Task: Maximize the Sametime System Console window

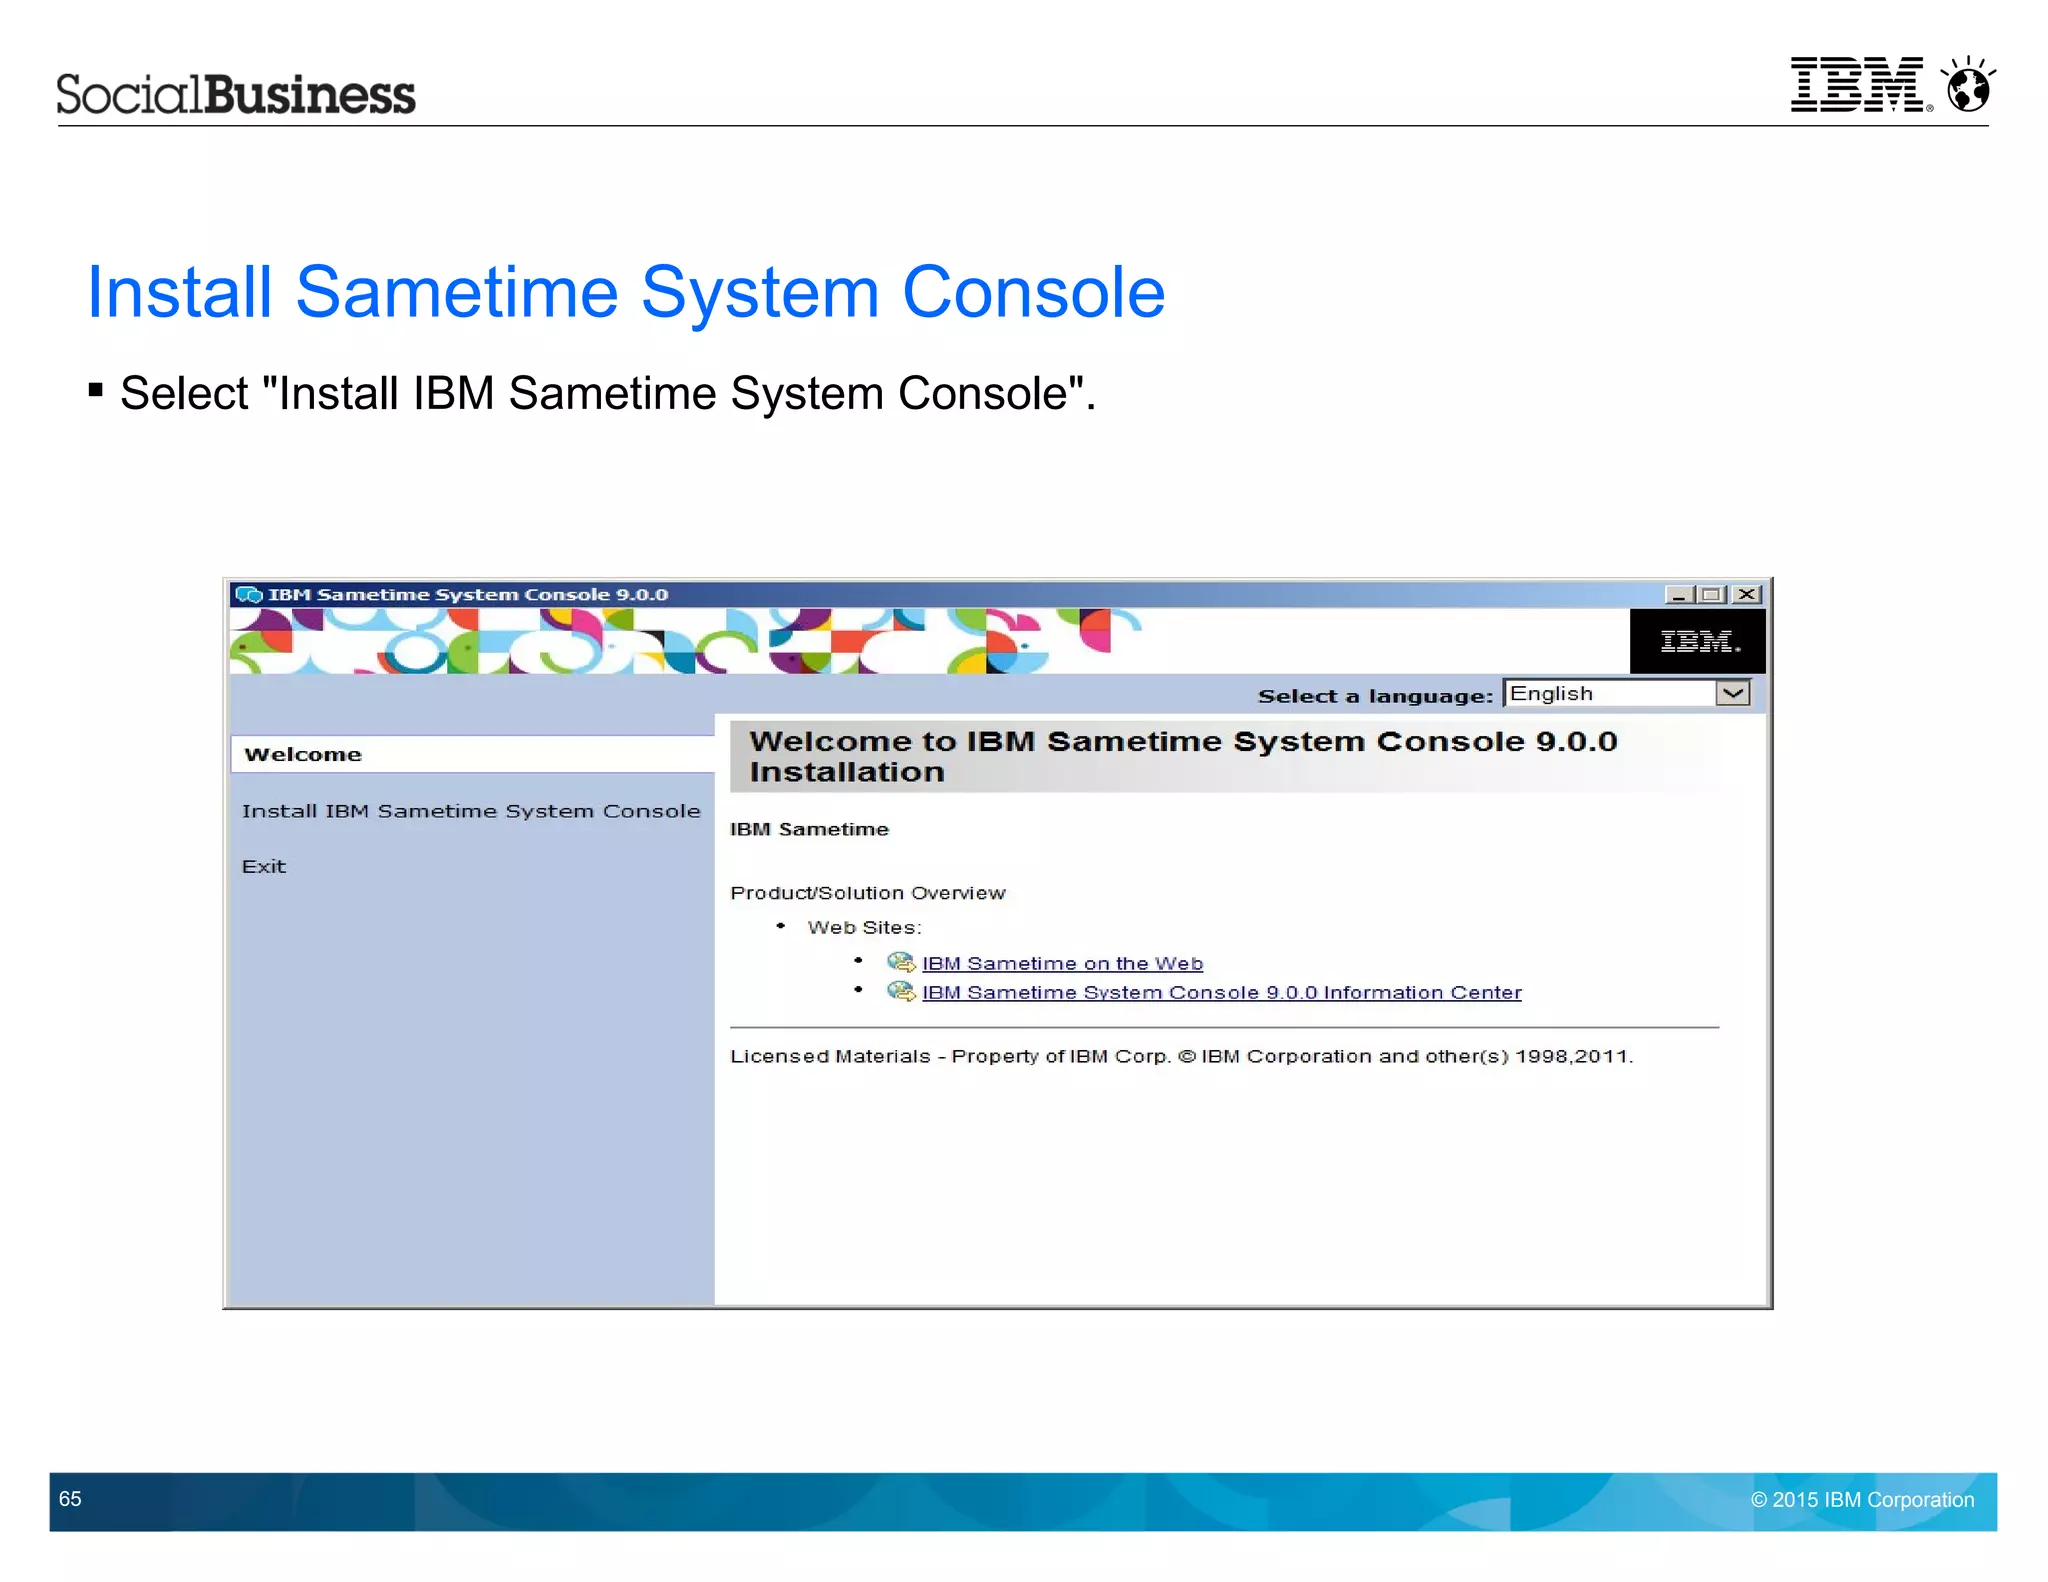Action: [x=1712, y=595]
